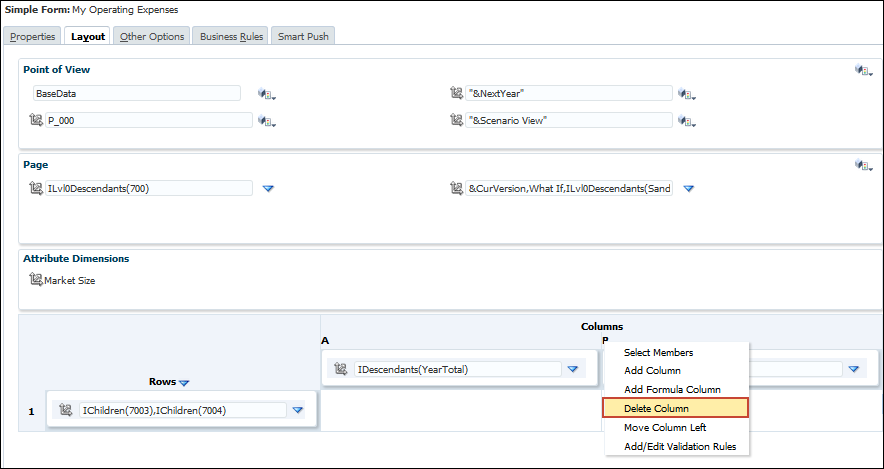Select the Market Size attribute dimension

point(70,280)
